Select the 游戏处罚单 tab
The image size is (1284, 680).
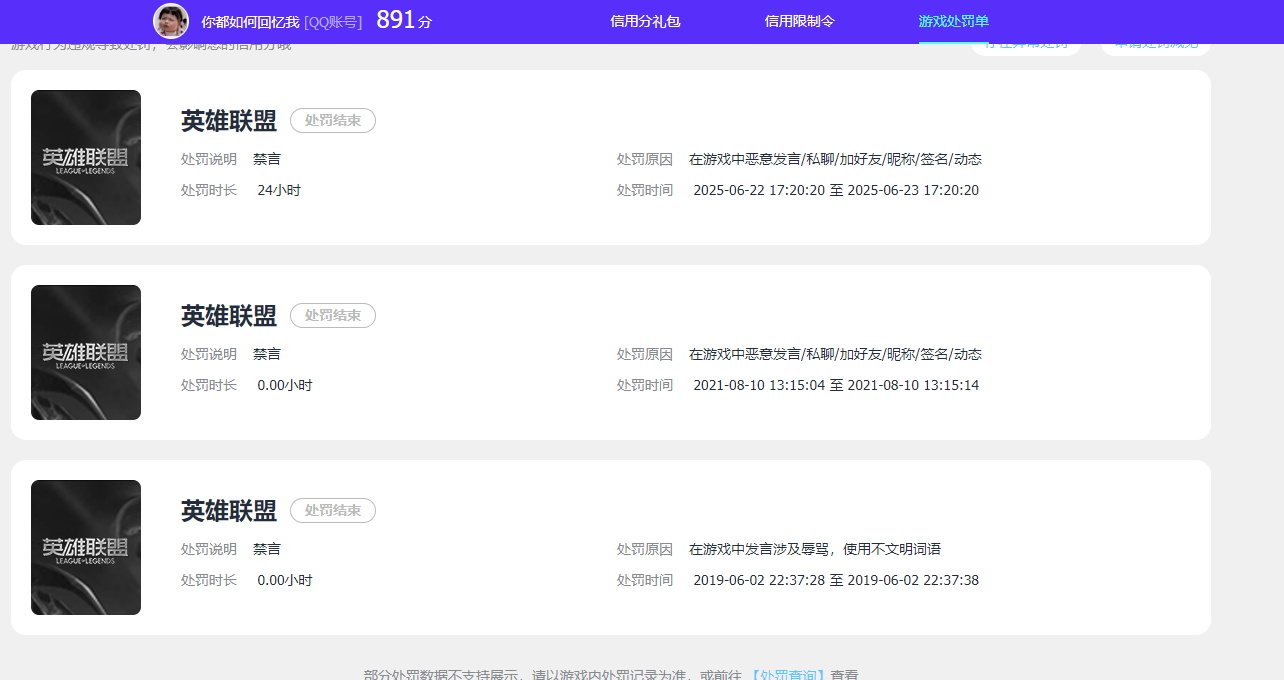click(953, 21)
